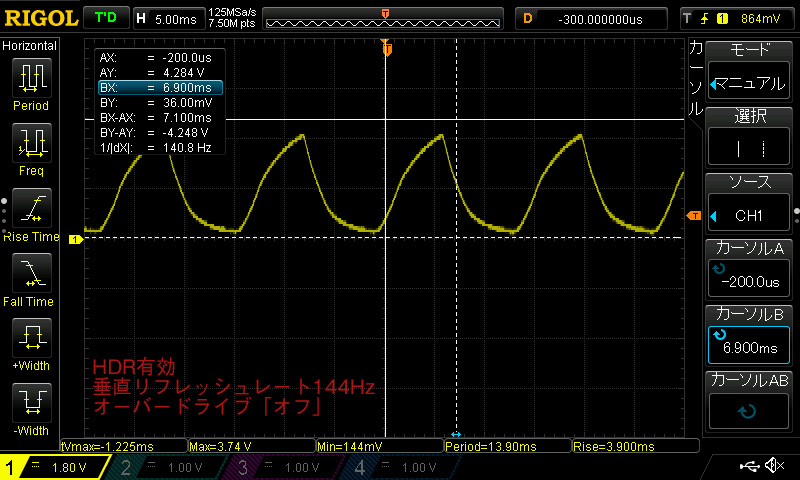
Task: Click the AY = 4.284 V readout
Action: tap(152, 72)
